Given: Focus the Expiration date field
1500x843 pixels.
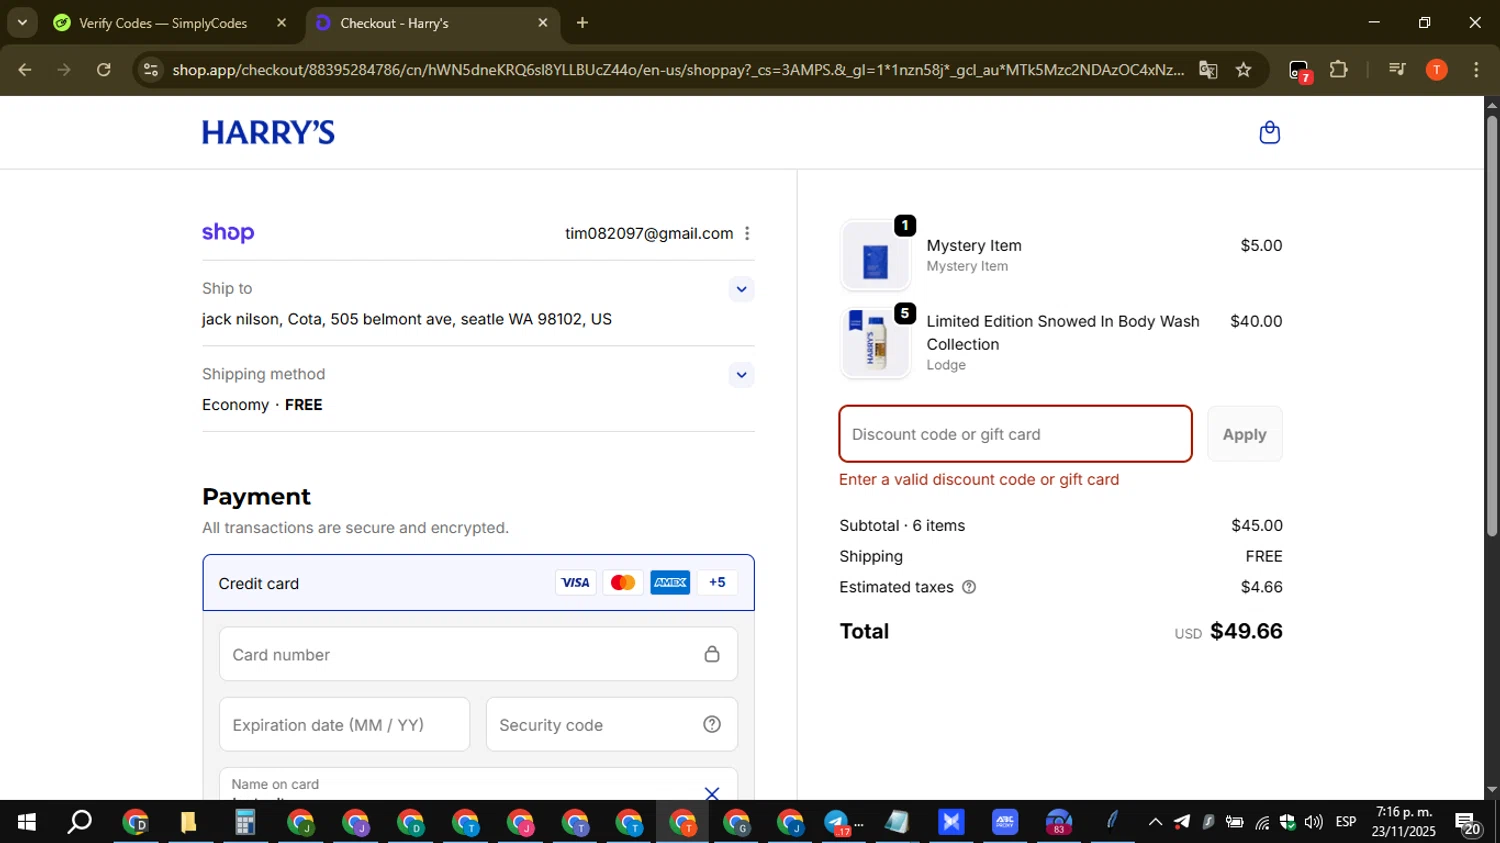Looking at the screenshot, I should 344,724.
